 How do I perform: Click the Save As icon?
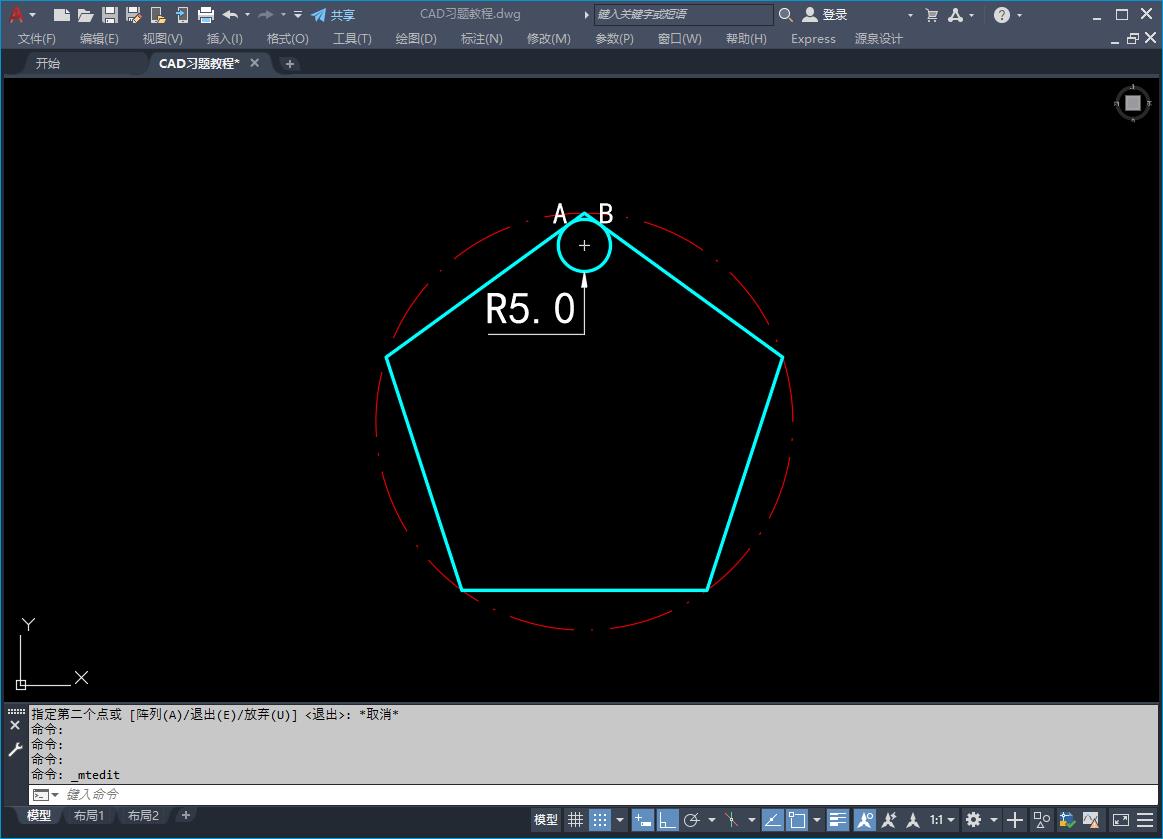[134, 14]
